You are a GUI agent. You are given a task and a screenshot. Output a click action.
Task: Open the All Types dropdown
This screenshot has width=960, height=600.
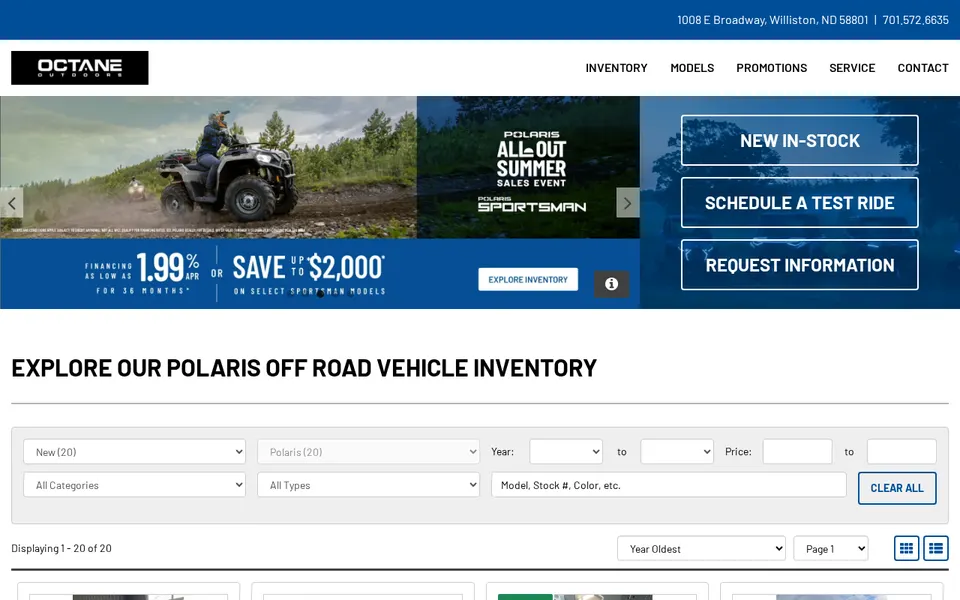[368, 485]
